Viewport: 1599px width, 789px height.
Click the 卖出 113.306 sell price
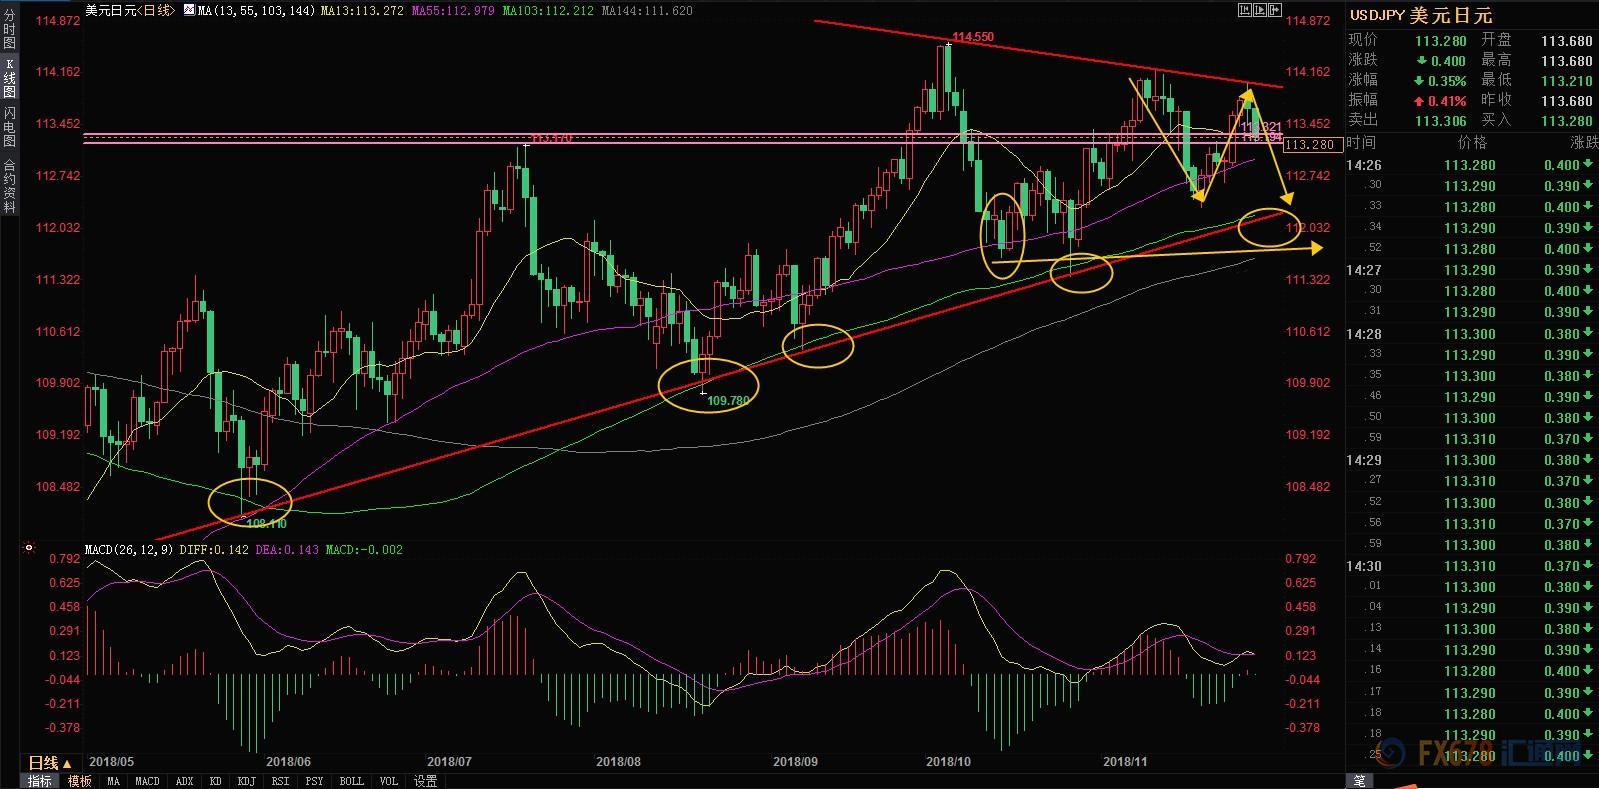click(x=1441, y=120)
